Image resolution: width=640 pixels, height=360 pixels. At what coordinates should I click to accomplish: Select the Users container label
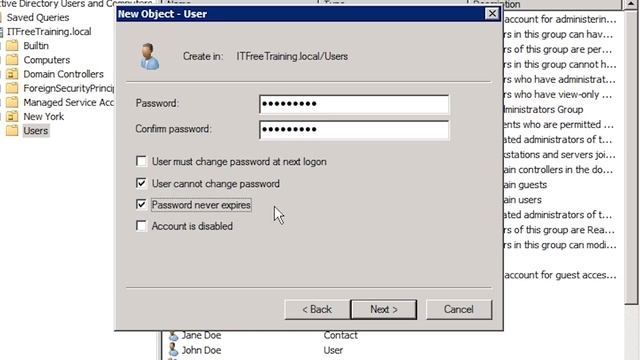(36, 131)
